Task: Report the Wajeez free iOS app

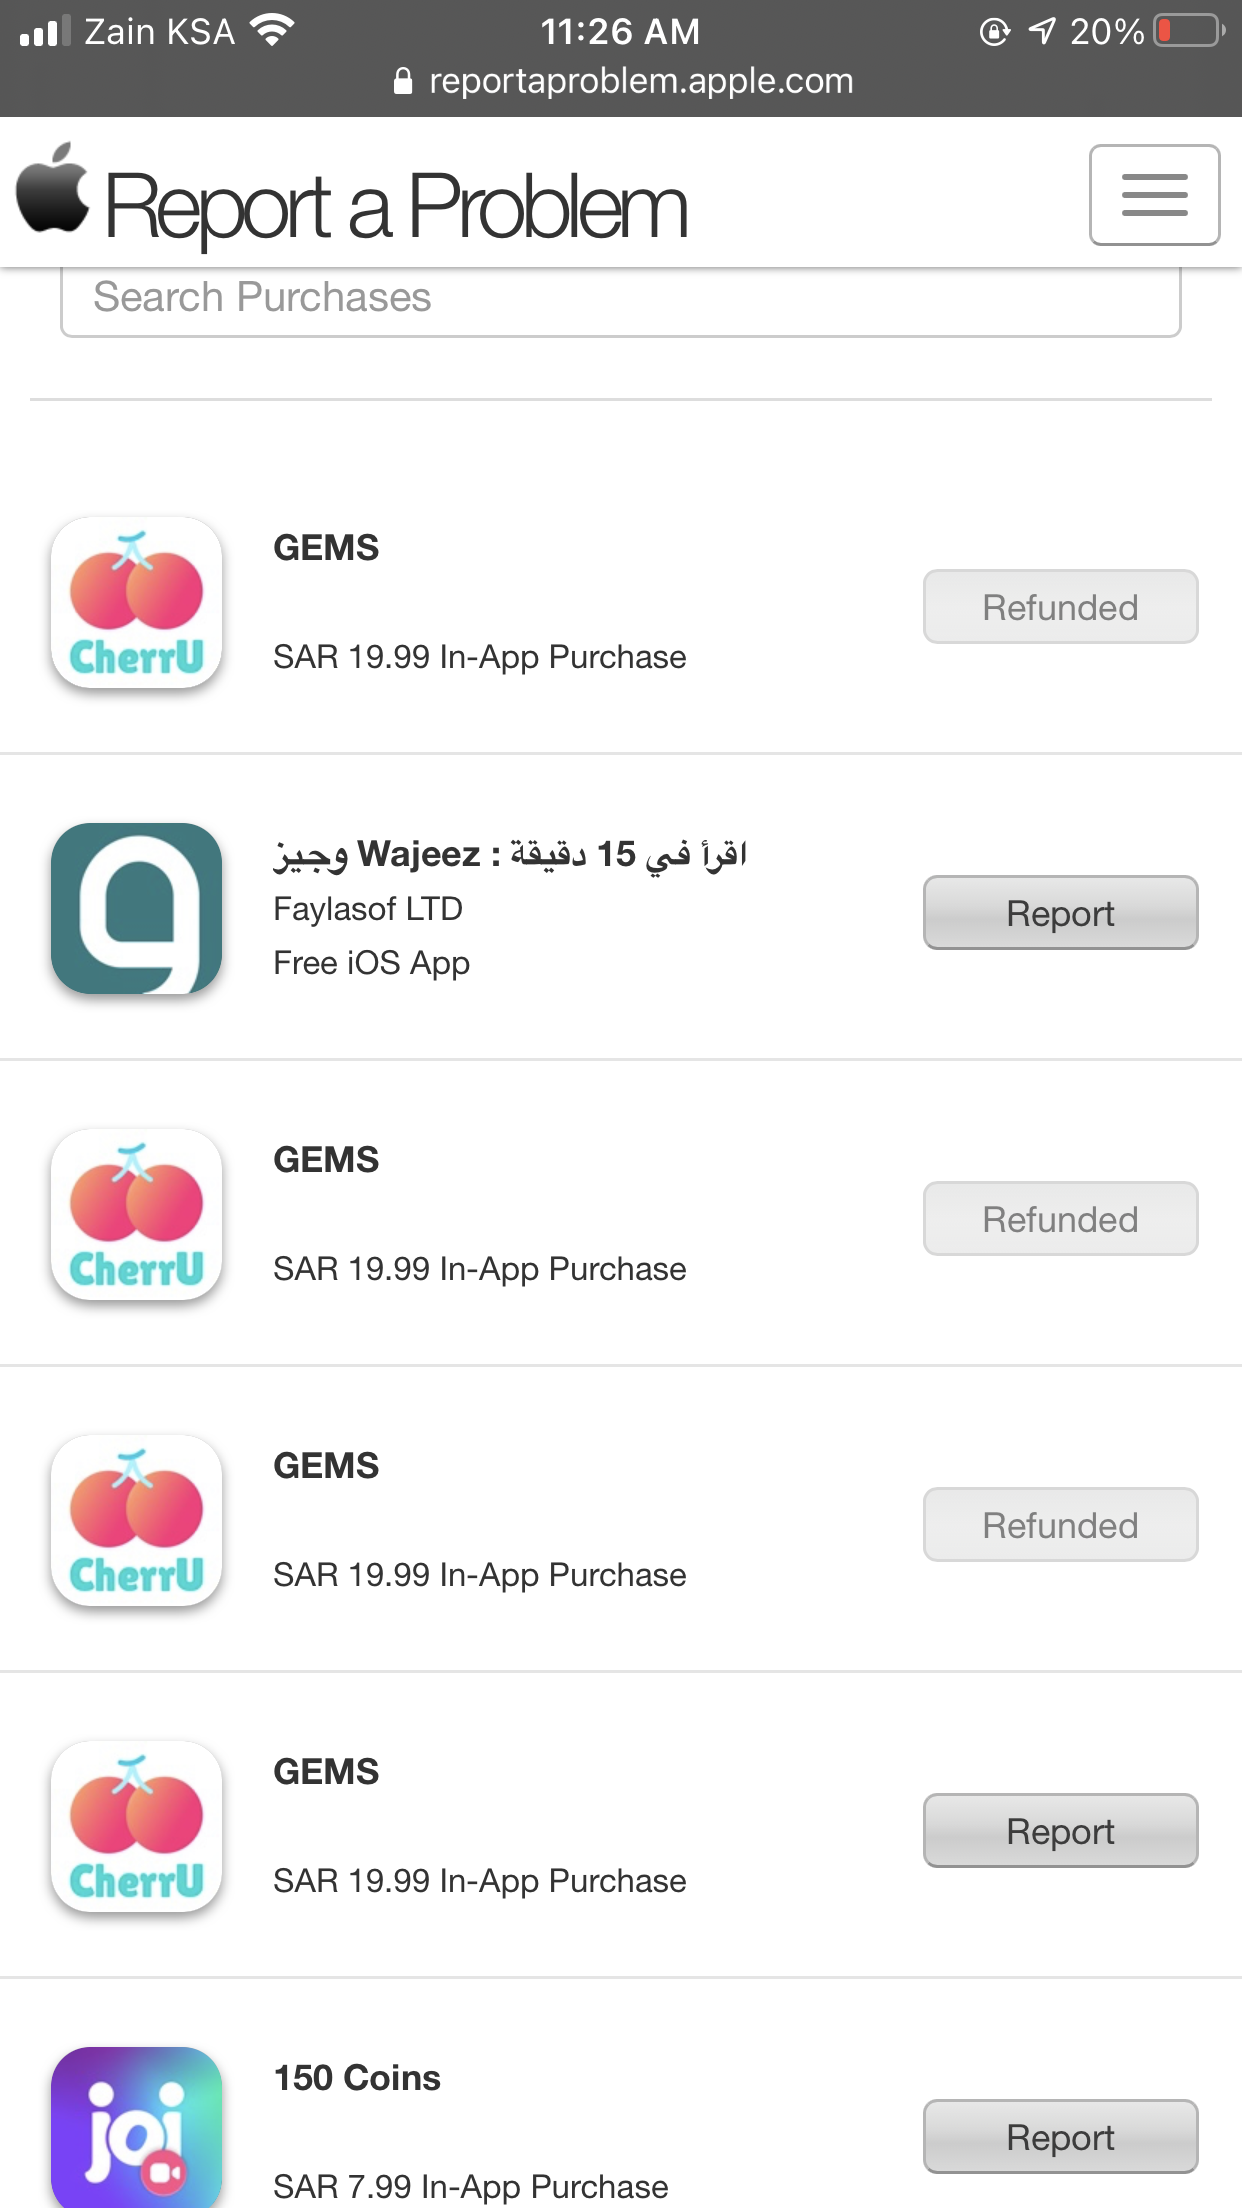Action: (x=1060, y=913)
